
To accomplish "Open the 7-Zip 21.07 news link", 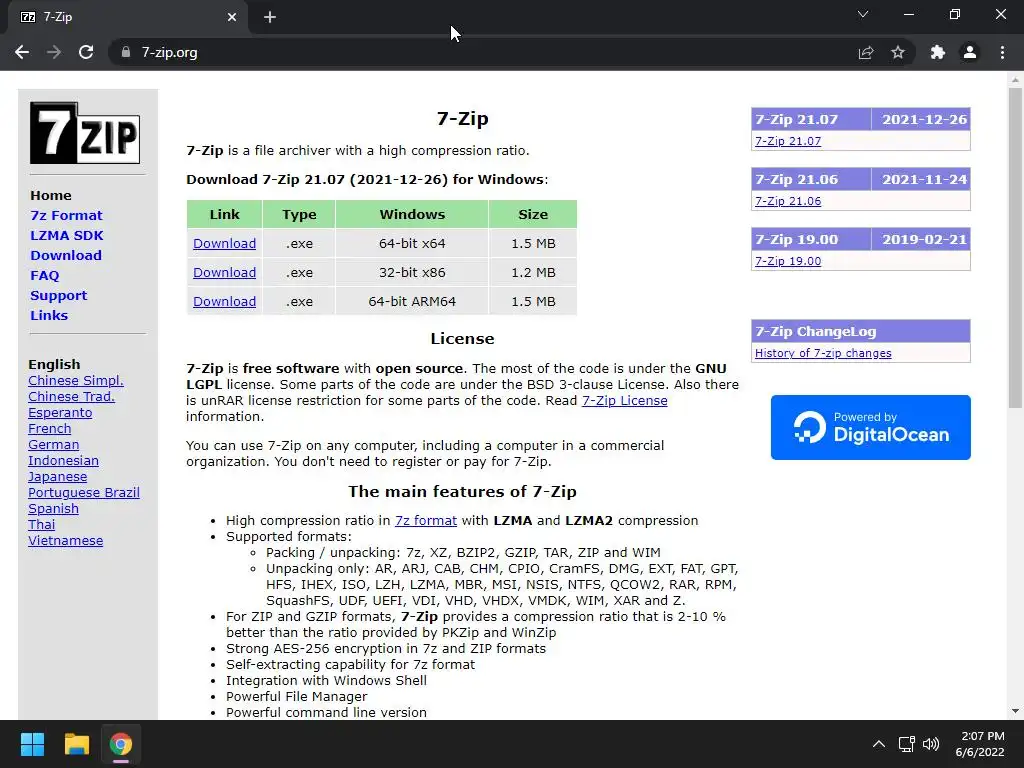I will (788, 141).
